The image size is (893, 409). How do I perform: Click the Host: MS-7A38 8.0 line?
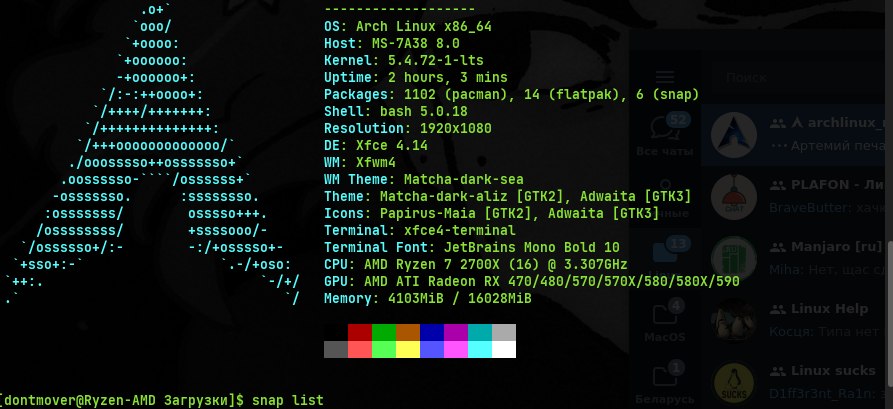(392, 43)
